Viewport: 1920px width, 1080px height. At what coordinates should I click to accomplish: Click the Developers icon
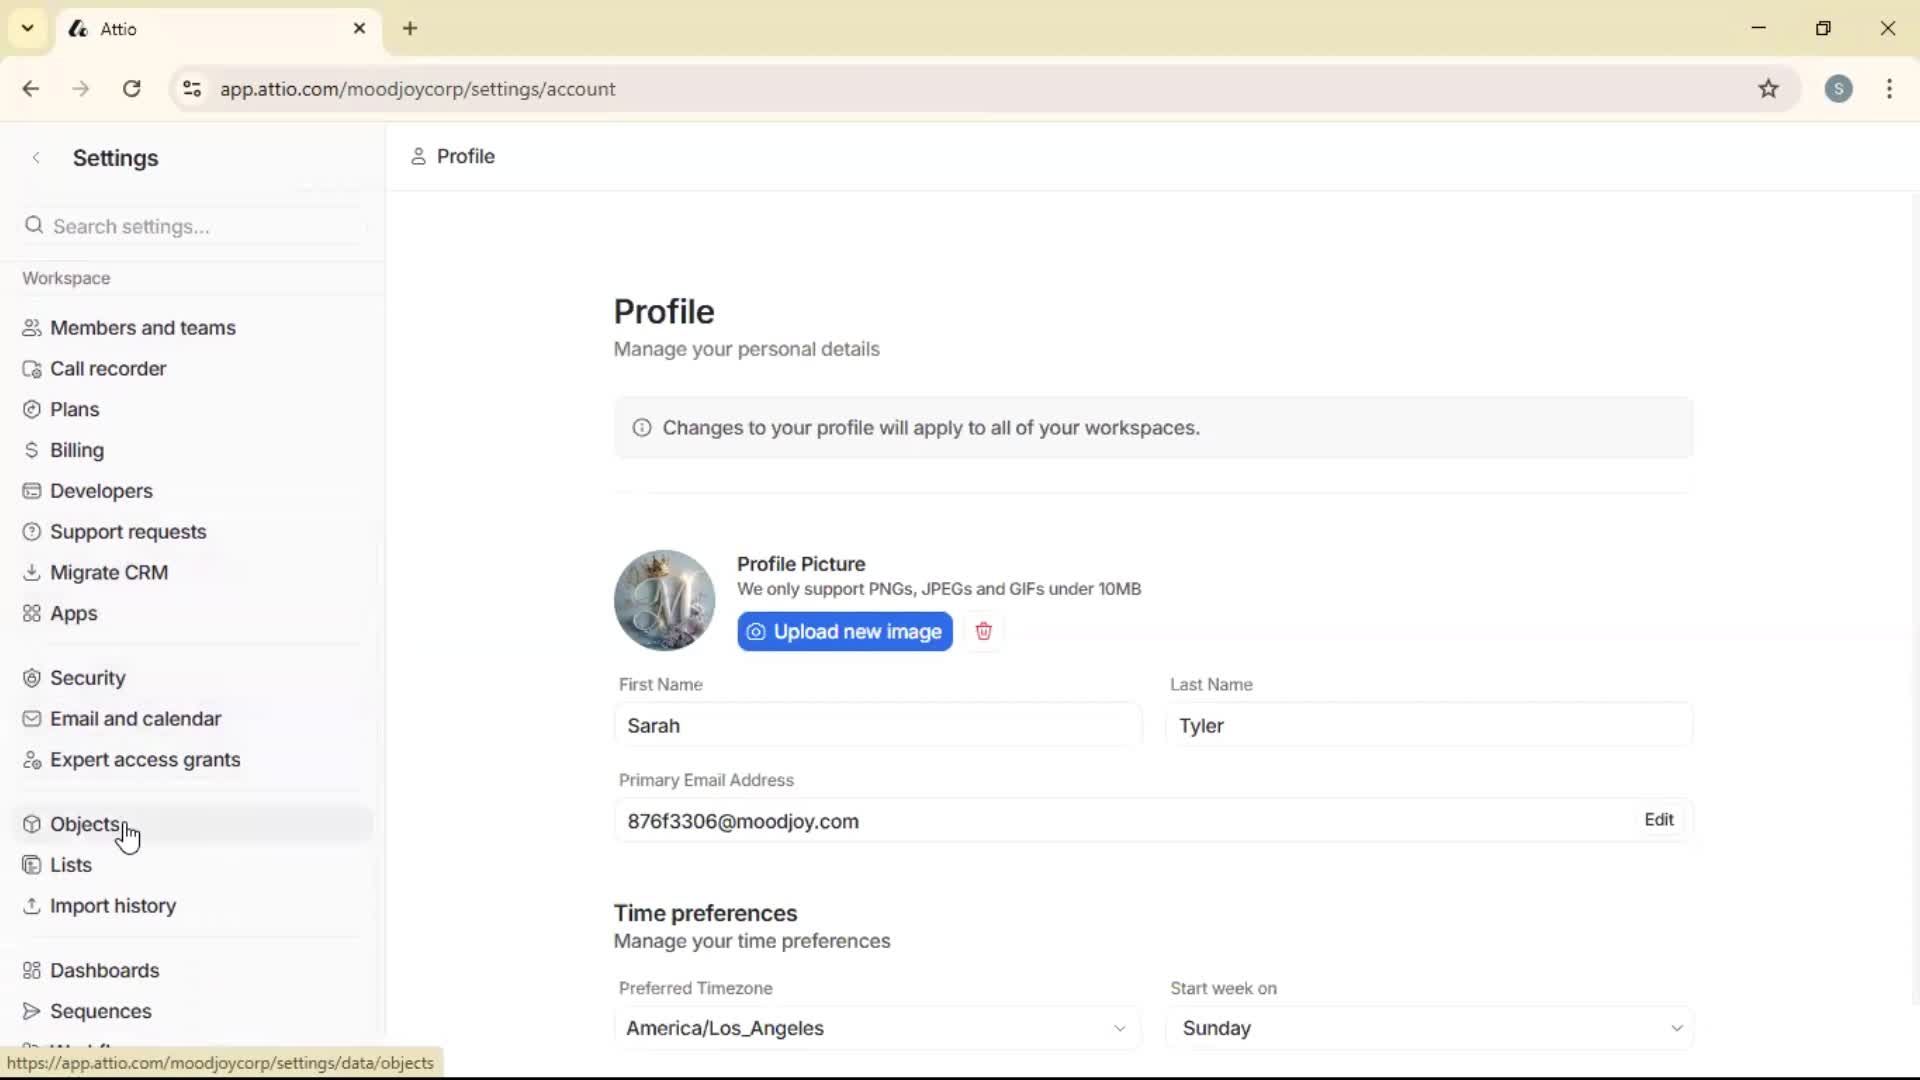point(32,491)
